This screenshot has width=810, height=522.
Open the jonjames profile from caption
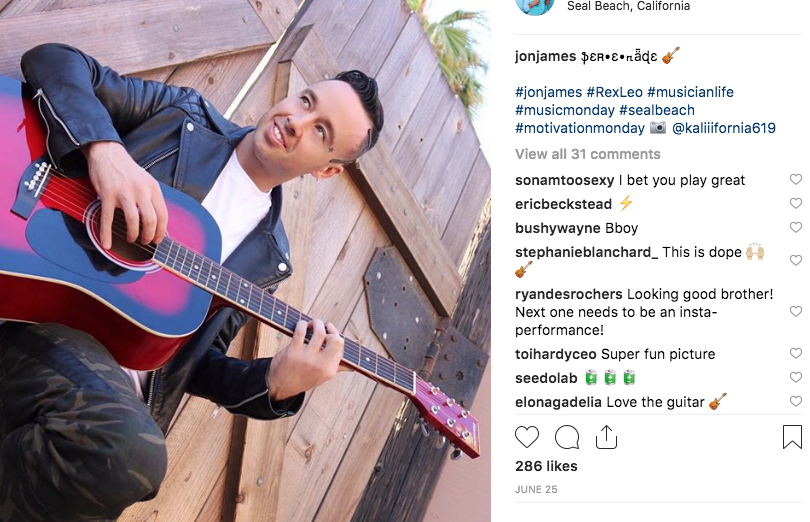click(545, 56)
